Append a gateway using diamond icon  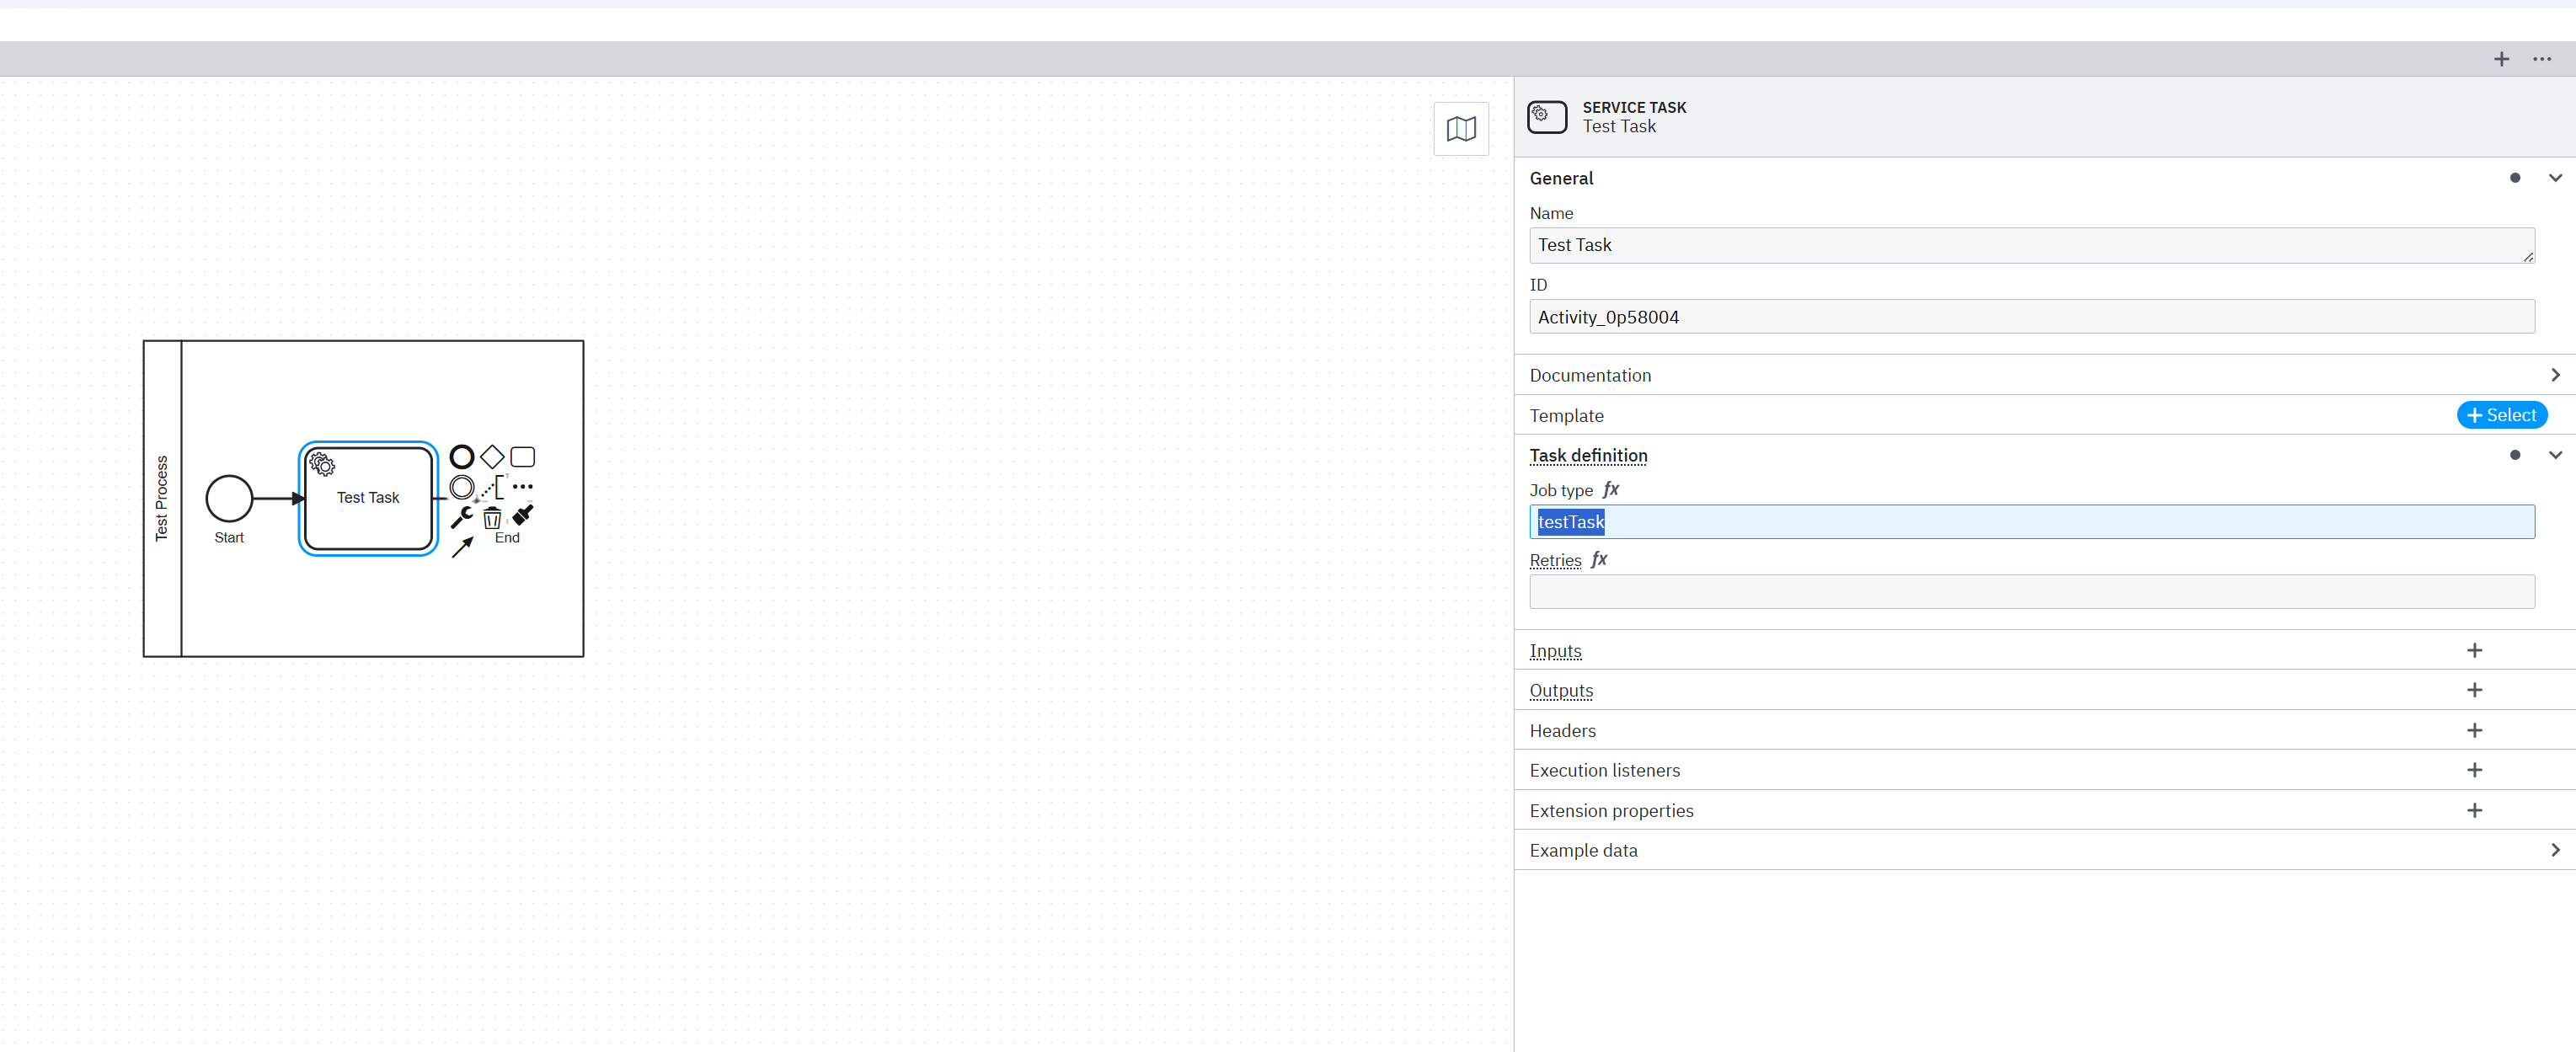[x=492, y=457]
